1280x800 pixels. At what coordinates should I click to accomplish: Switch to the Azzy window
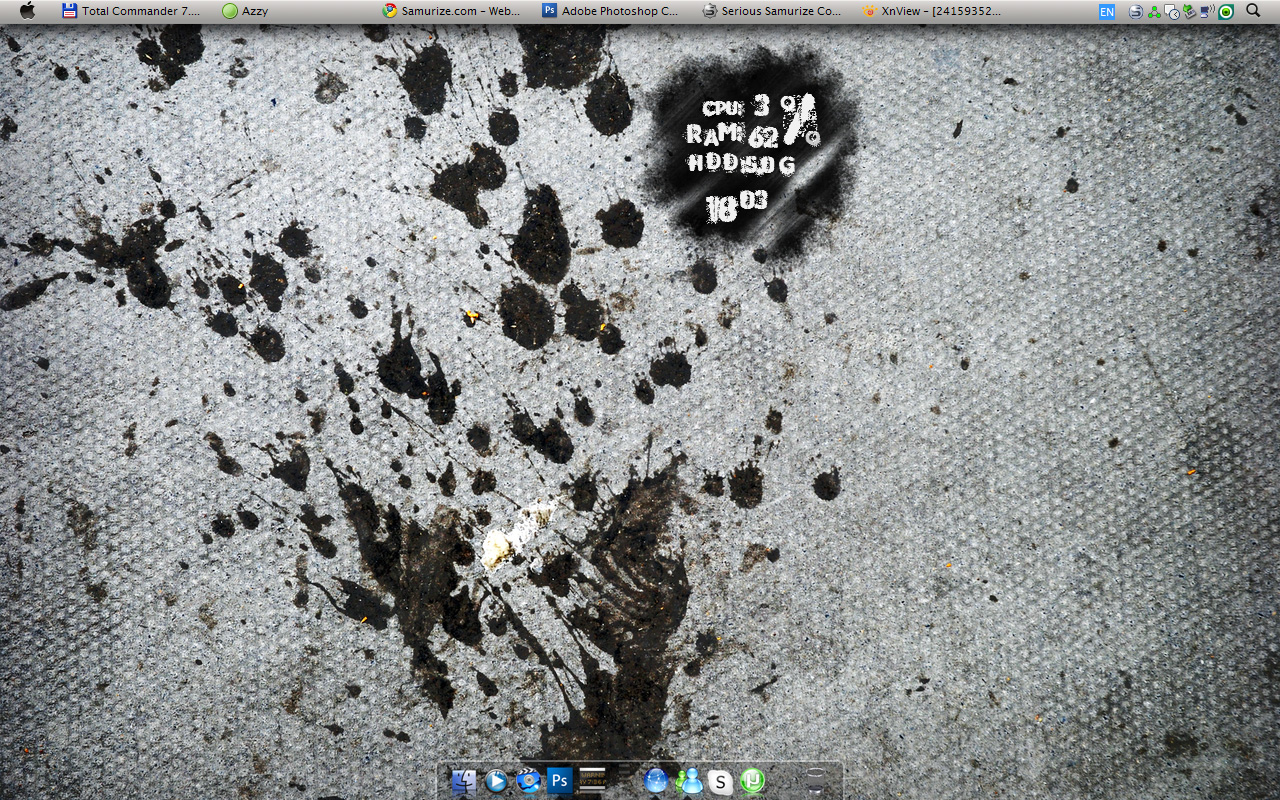pos(245,11)
